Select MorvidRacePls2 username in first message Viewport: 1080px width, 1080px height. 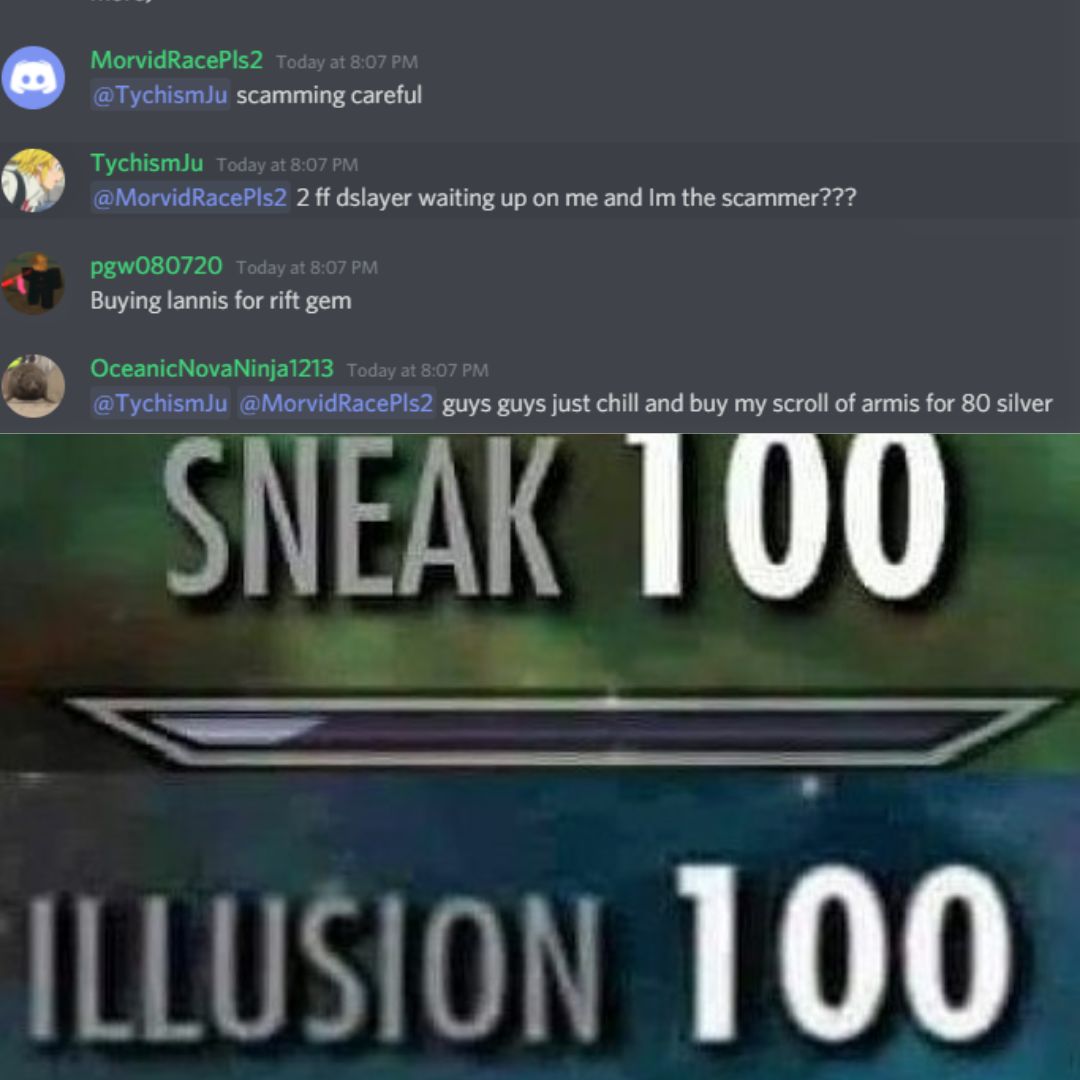tap(176, 60)
